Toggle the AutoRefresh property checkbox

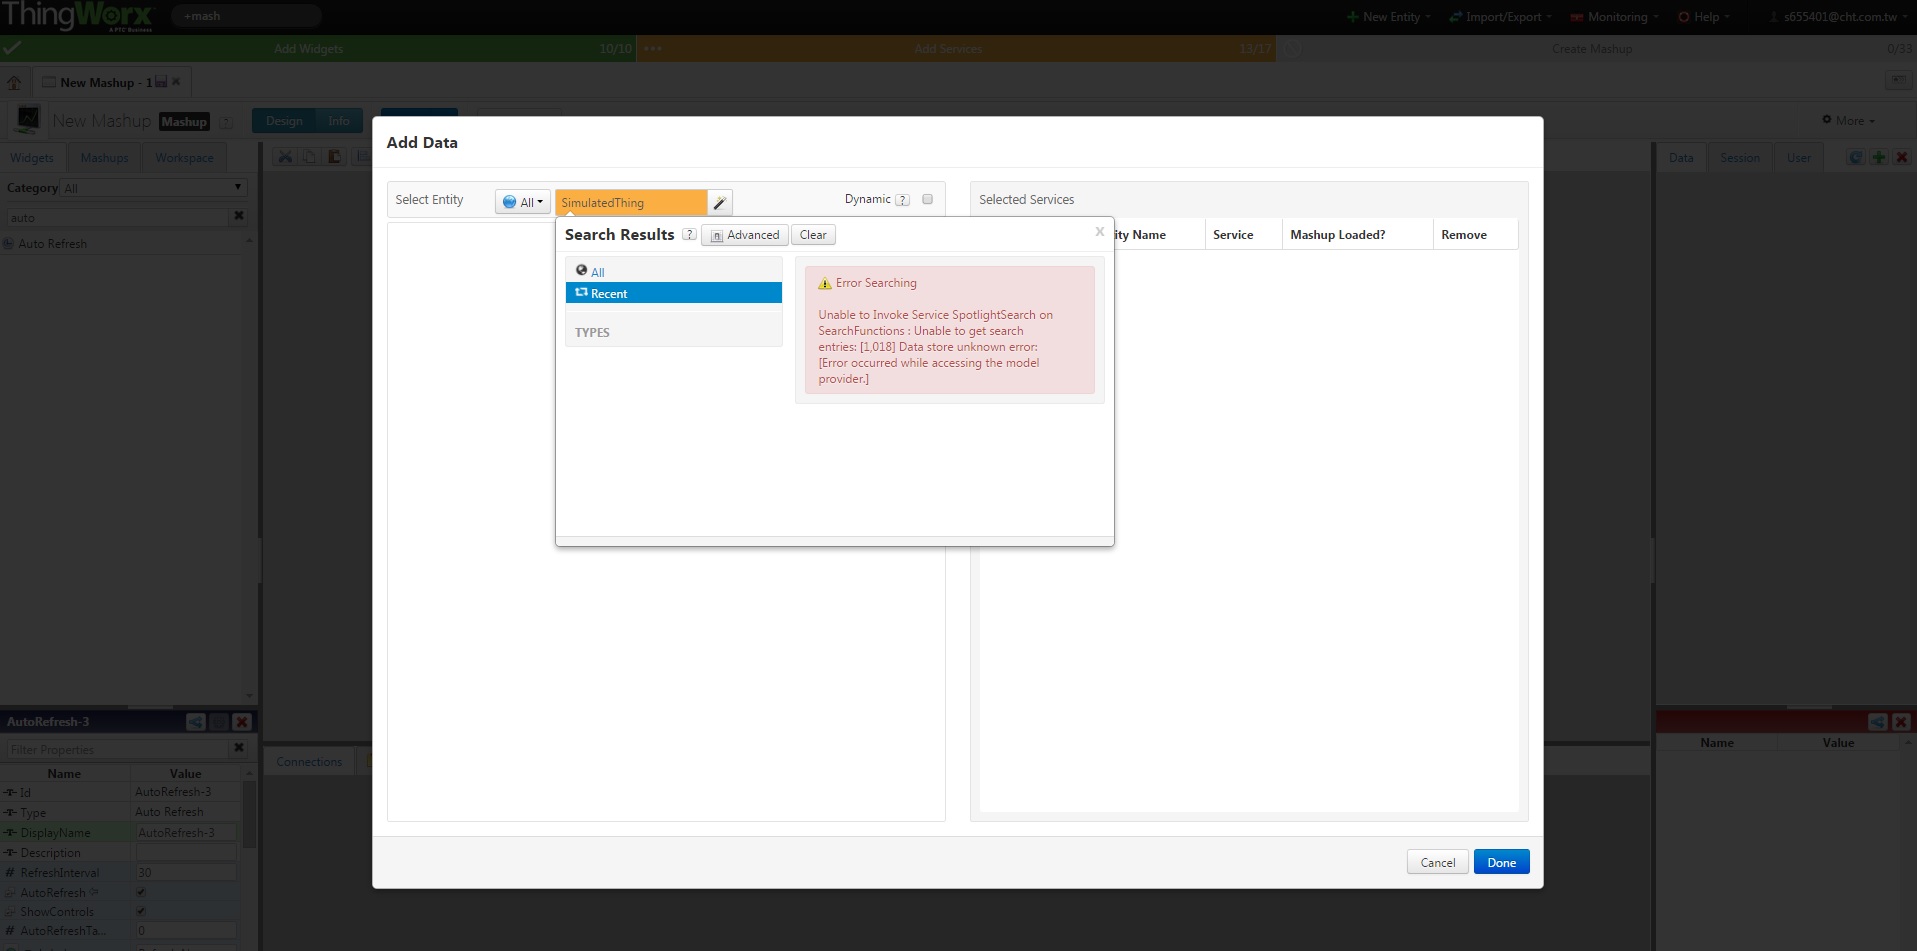pyautogui.click(x=141, y=892)
